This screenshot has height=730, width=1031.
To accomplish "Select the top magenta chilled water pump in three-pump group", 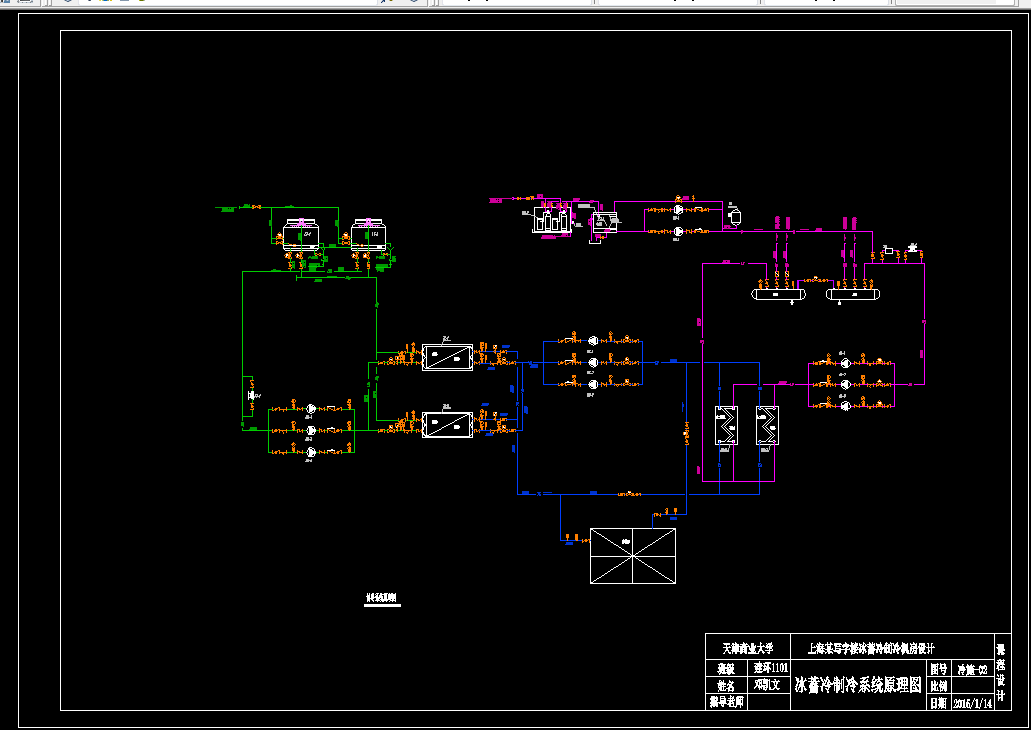I will pyautogui.click(x=846, y=363).
